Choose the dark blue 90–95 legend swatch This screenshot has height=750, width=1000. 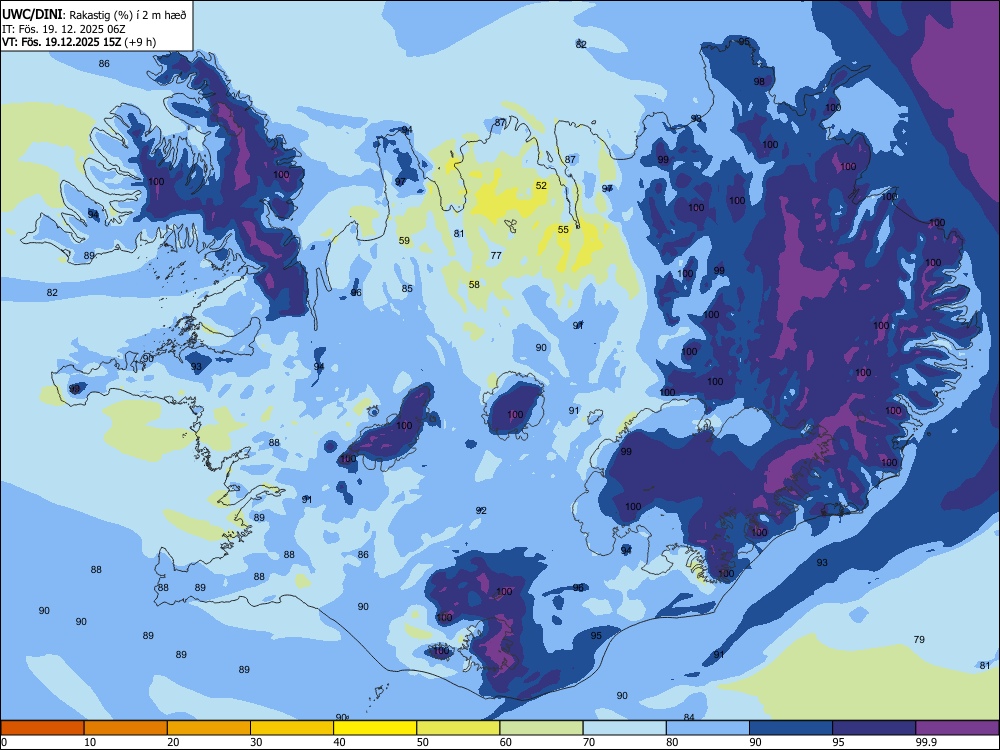[x=791, y=728]
